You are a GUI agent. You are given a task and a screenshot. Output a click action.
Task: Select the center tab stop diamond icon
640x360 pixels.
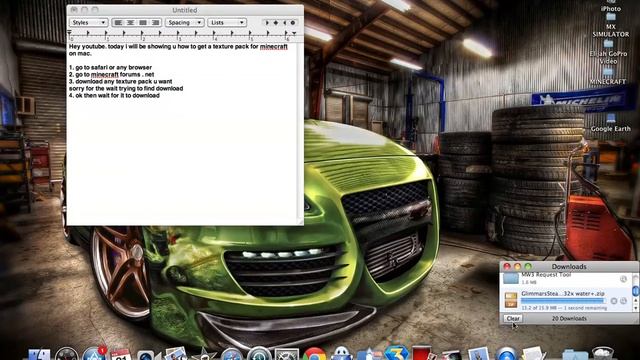(x=276, y=23)
